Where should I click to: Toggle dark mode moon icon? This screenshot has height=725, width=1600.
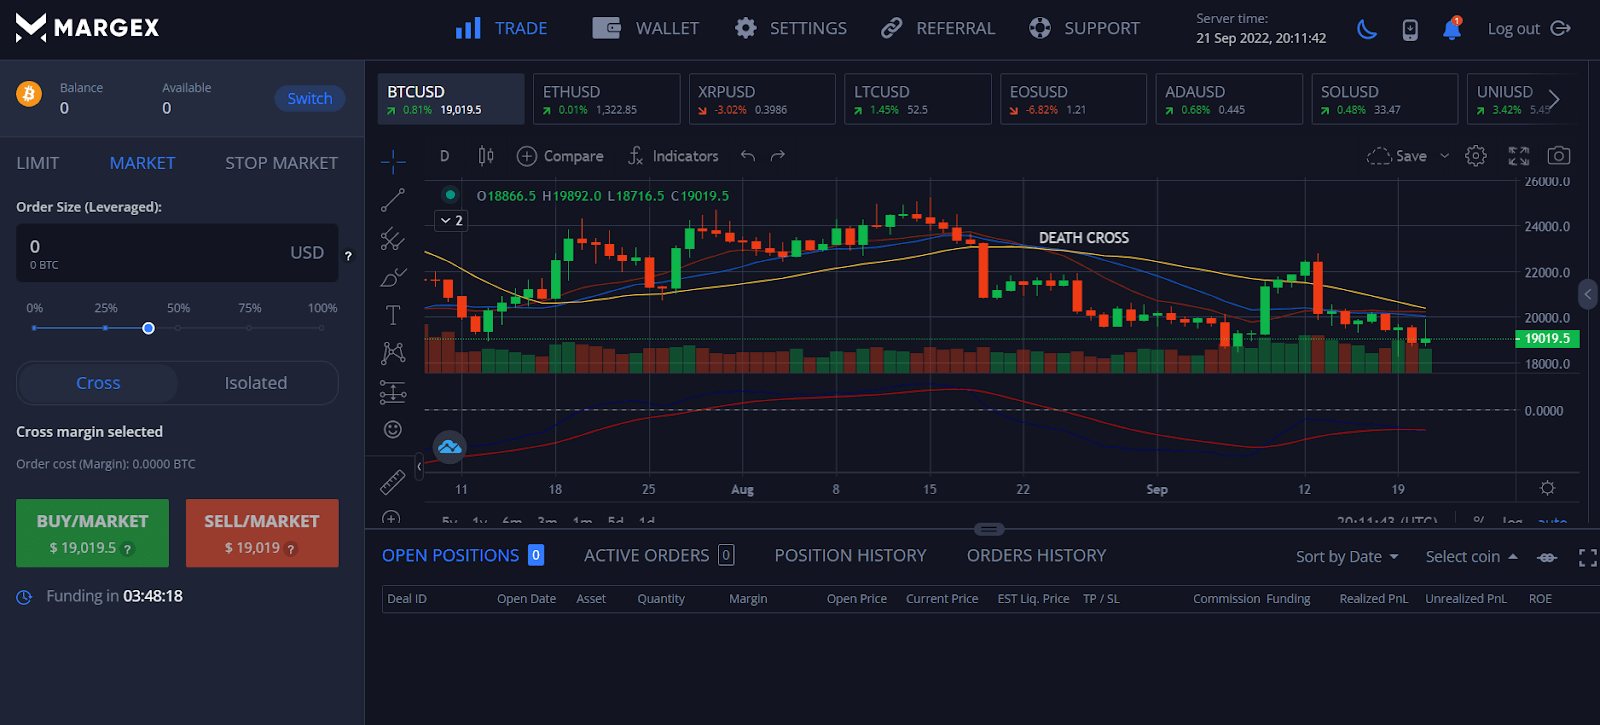click(x=1366, y=29)
